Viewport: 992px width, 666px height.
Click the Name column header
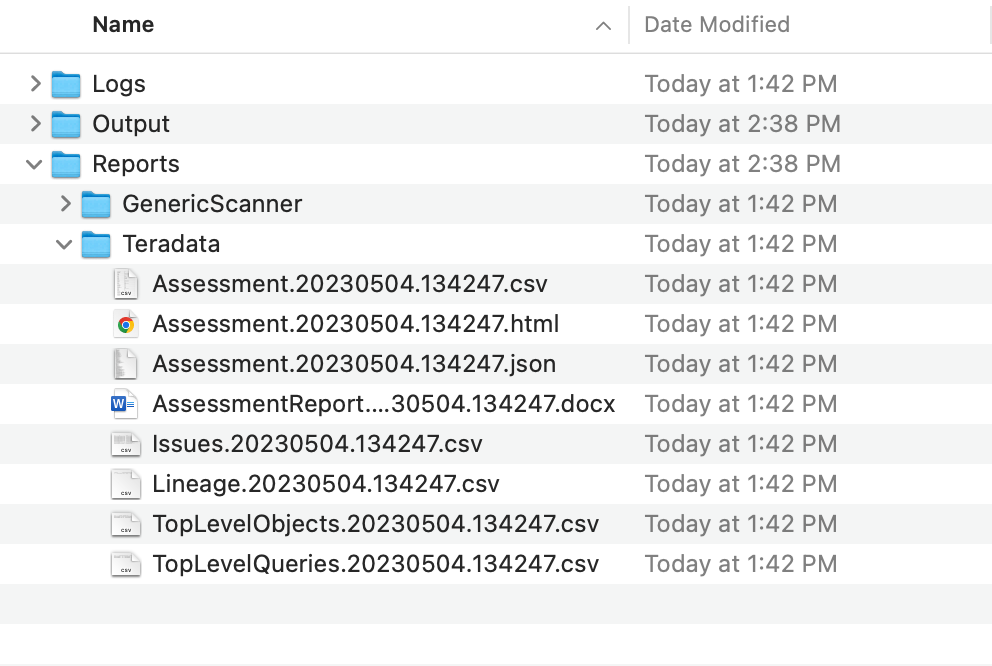pos(122,24)
